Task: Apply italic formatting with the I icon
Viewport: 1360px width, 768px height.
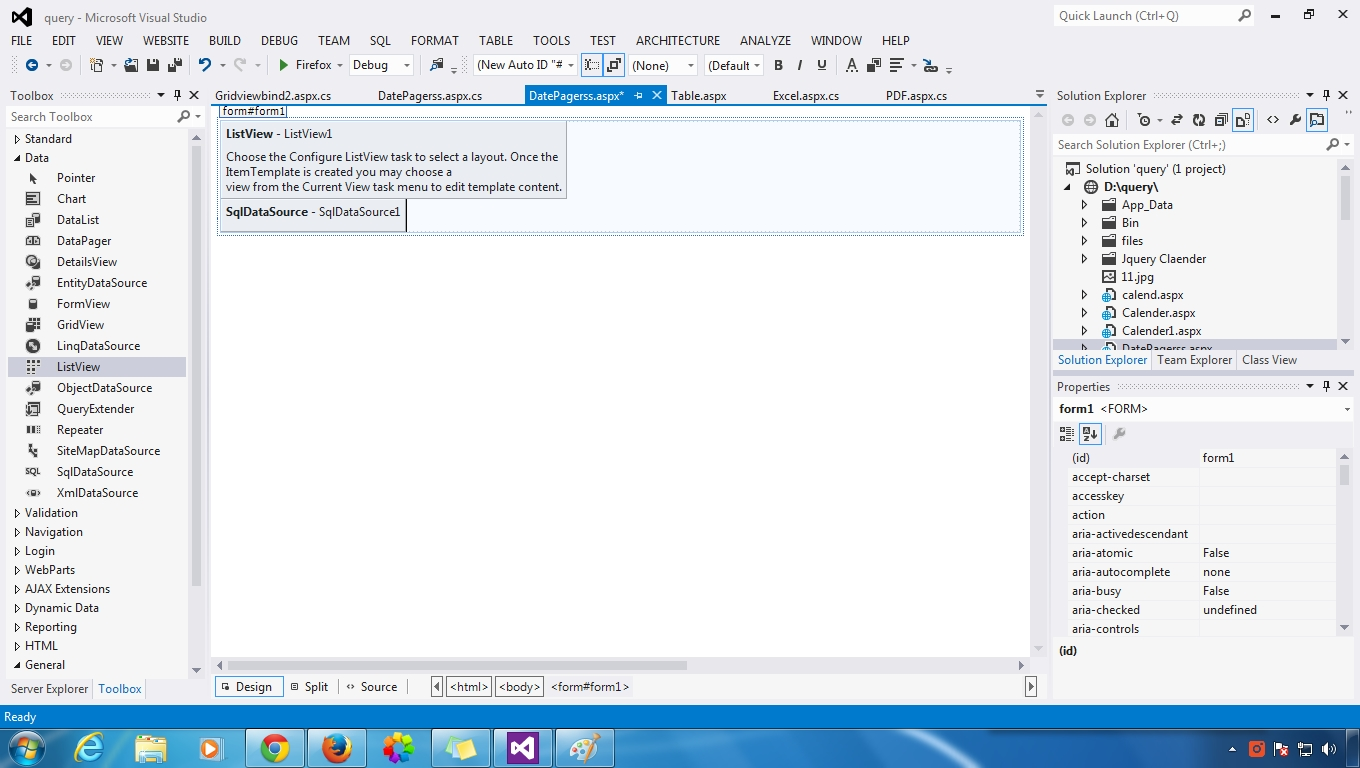Action: tap(800, 65)
